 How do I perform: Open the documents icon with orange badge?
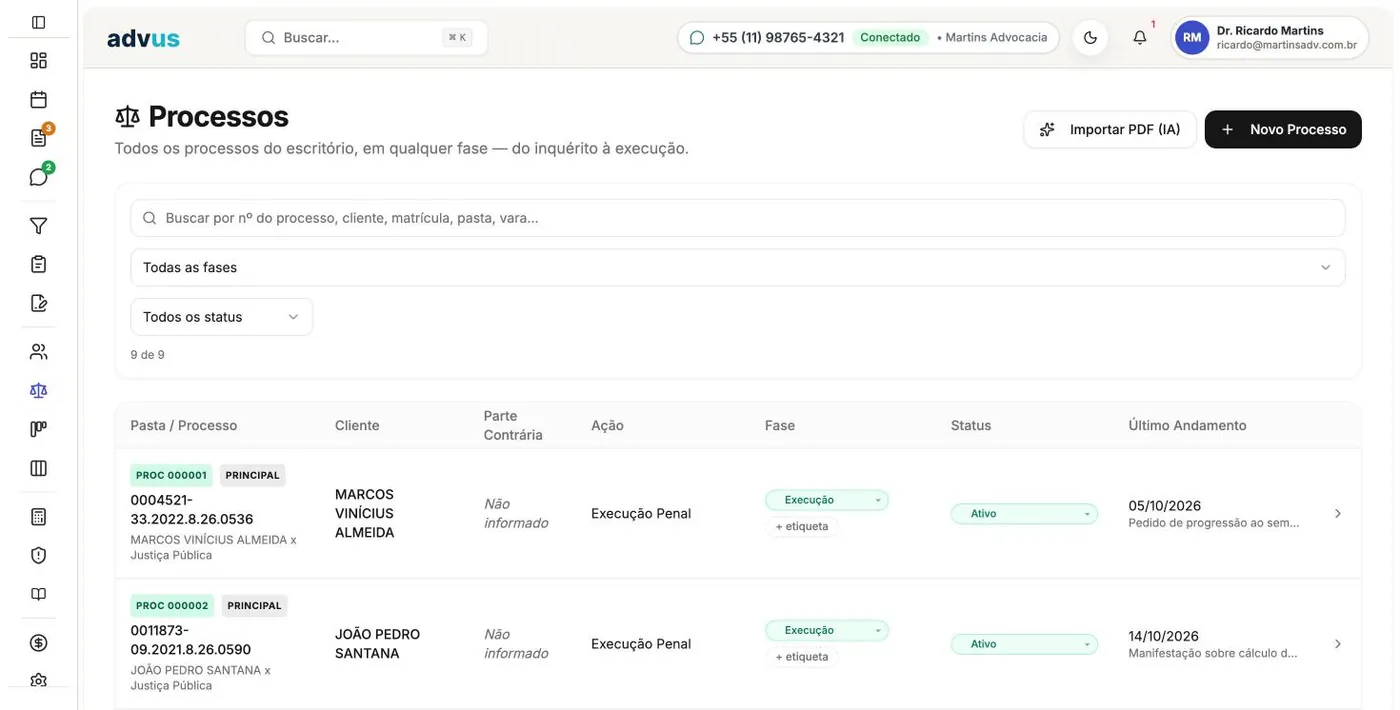tap(39, 138)
